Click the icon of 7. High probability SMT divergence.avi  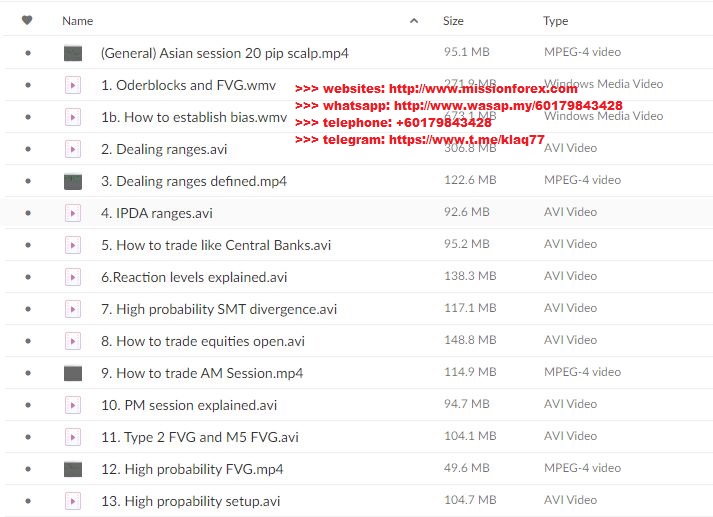(x=73, y=309)
